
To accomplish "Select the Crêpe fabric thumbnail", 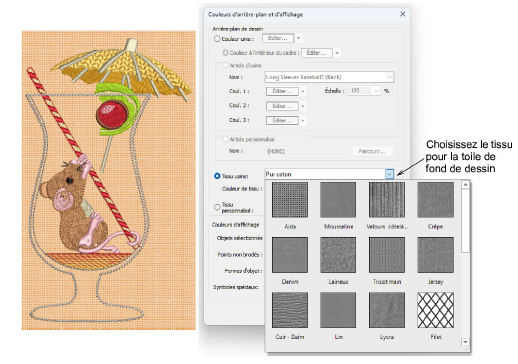I will 435,200.
